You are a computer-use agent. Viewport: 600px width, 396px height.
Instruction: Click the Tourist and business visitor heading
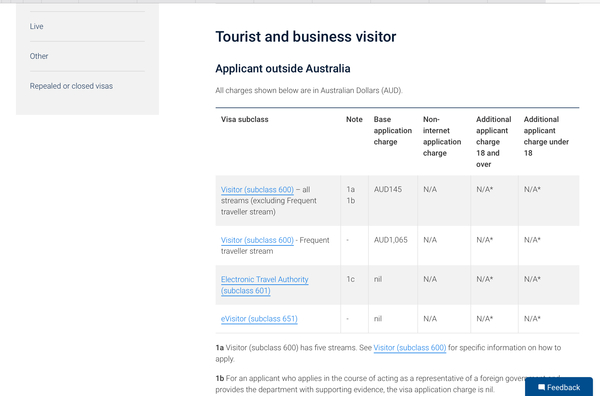click(306, 37)
